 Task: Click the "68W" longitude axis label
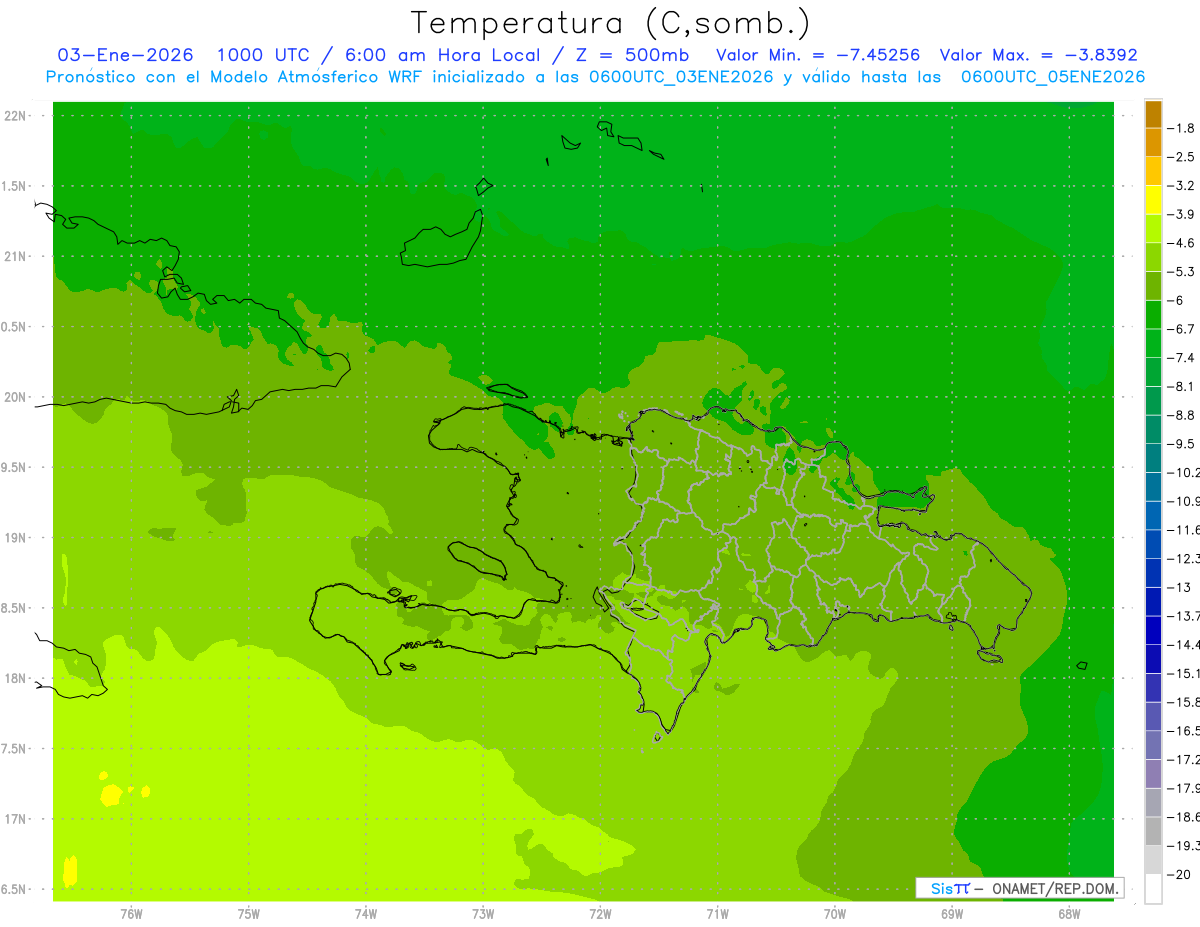pyautogui.click(x=1069, y=913)
